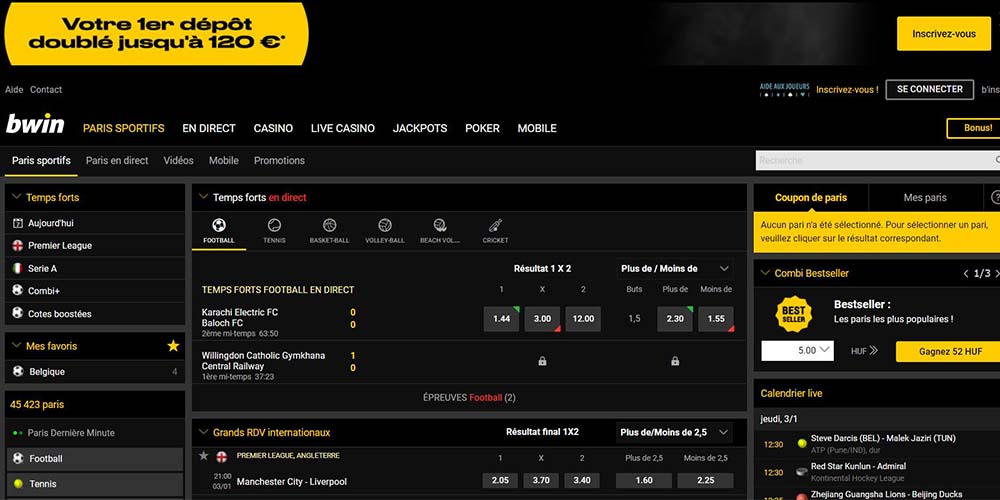Click the Mes favoris star icon
This screenshot has height=500, width=1000.
point(173,346)
